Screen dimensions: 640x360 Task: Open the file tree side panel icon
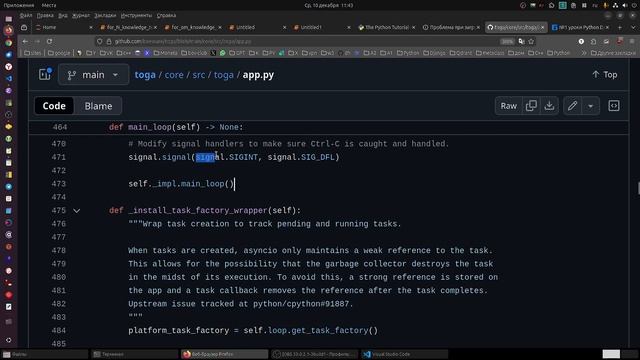(x=44, y=74)
